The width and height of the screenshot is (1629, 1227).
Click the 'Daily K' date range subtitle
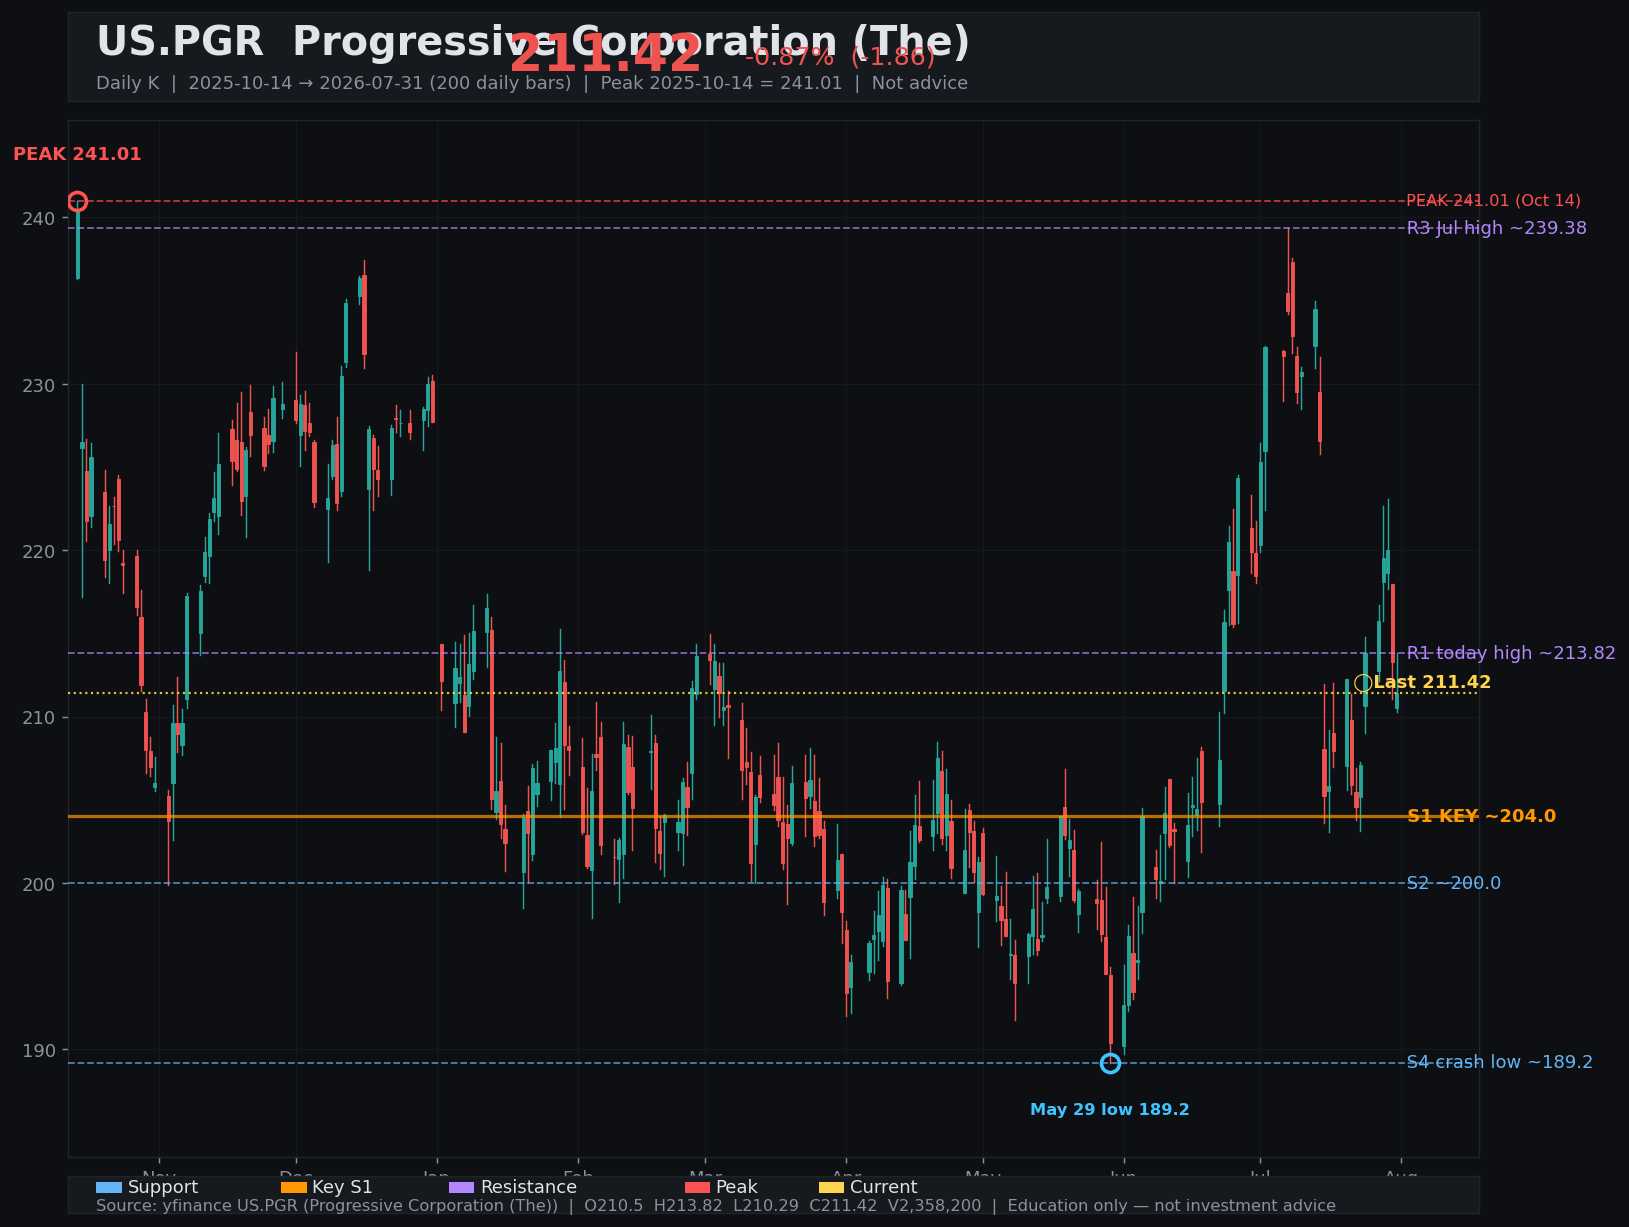(x=532, y=83)
